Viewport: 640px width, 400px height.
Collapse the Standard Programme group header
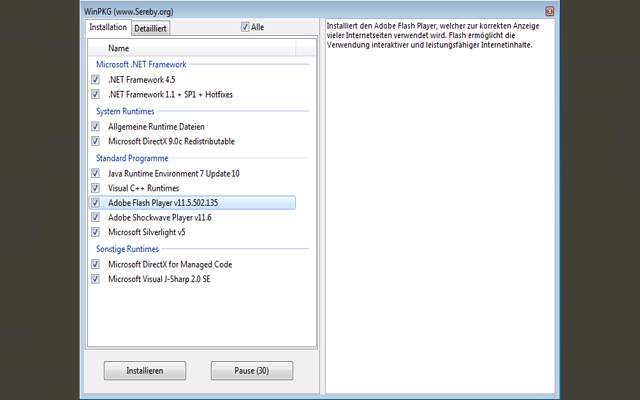pyautogui.click(x=132, y=158)
